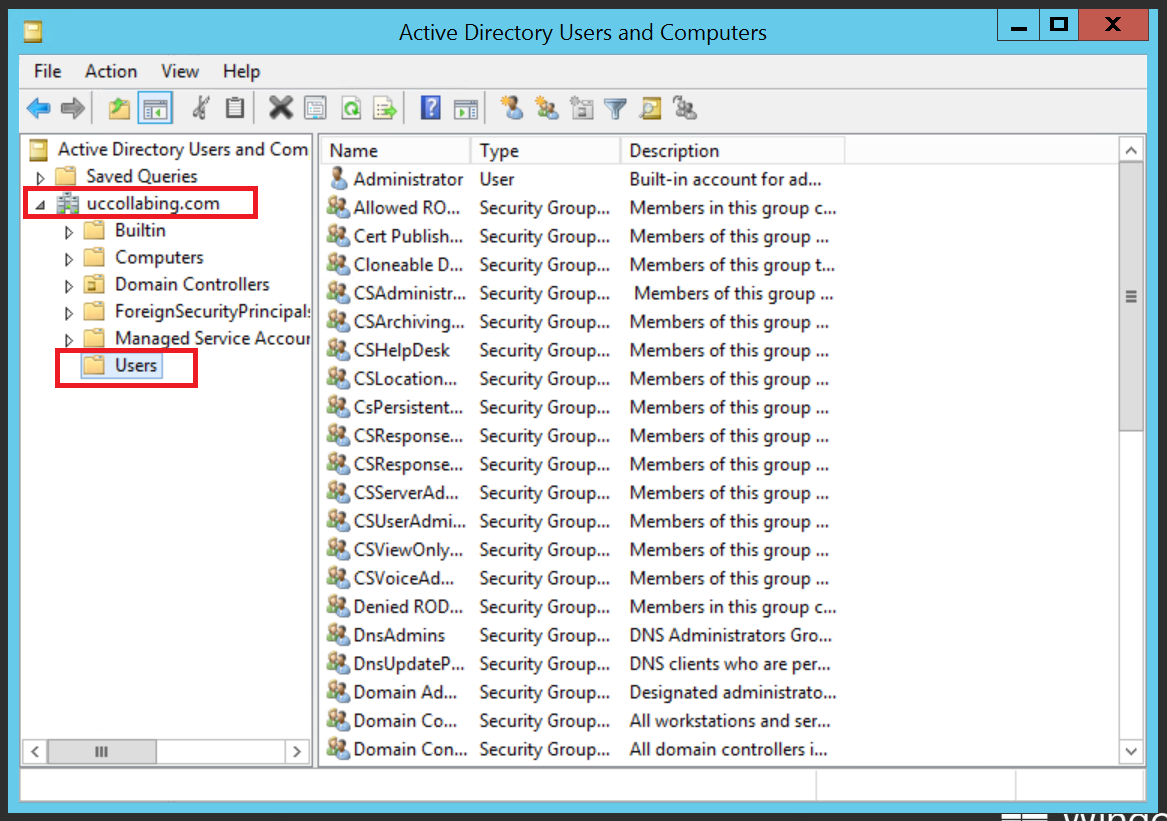Select the Builtin folder
This screenshot has height=821, width=1167.
click(140, 231)
